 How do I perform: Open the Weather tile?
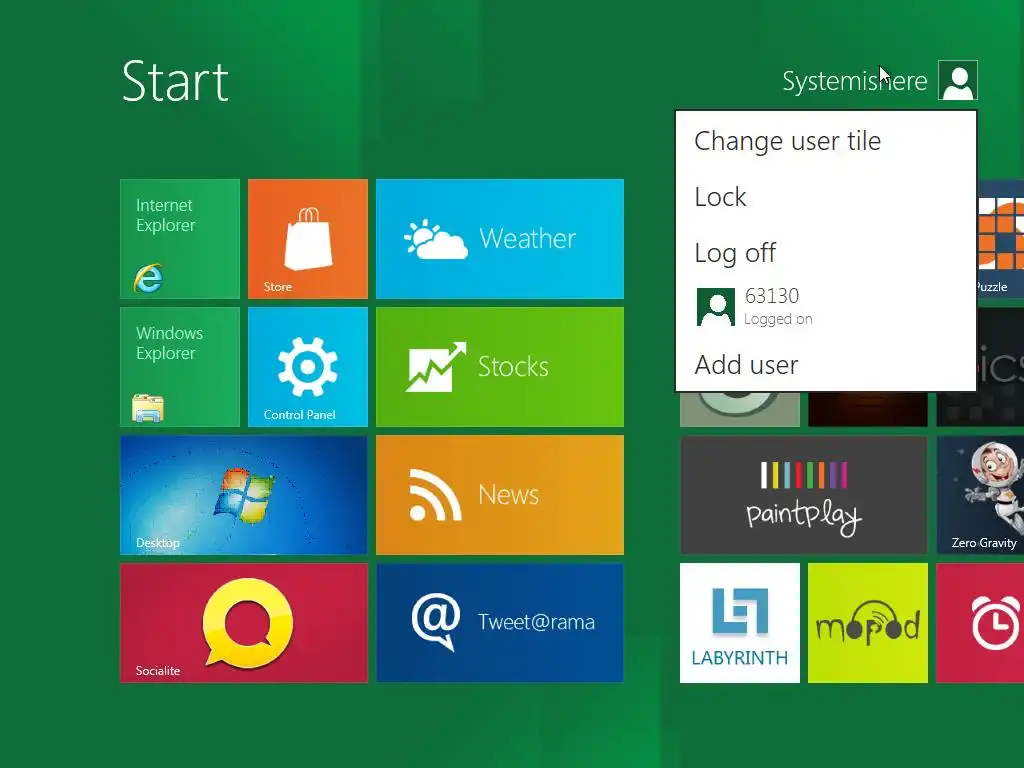(500, 239)
